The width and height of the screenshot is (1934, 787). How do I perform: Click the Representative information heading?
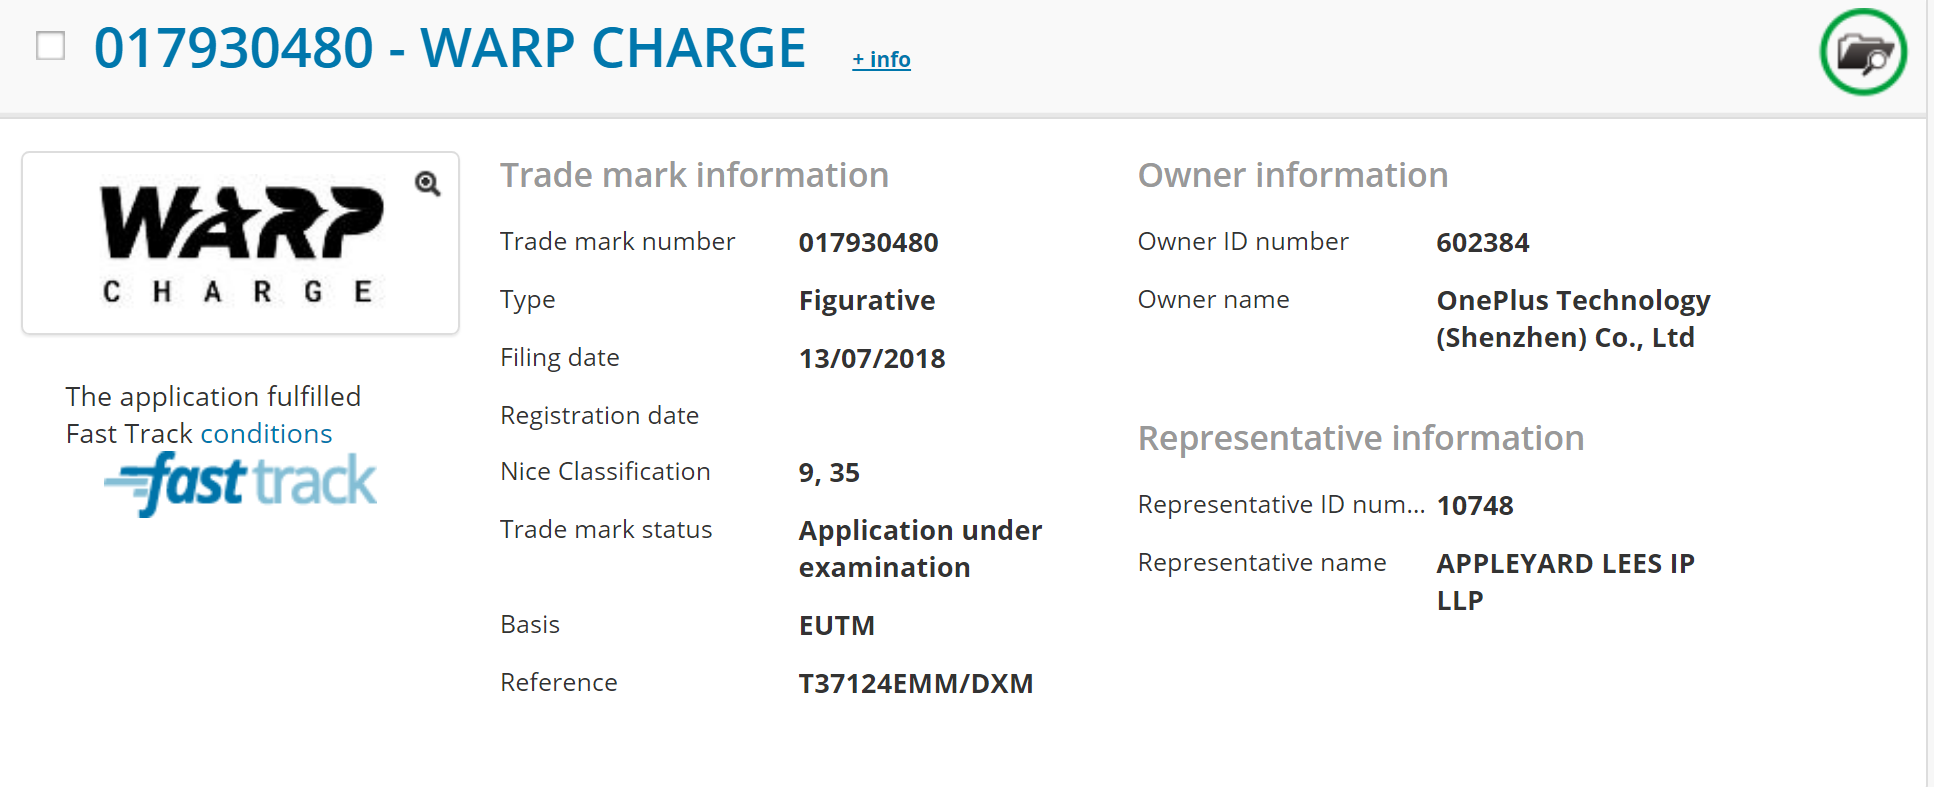pos(1360,439)
